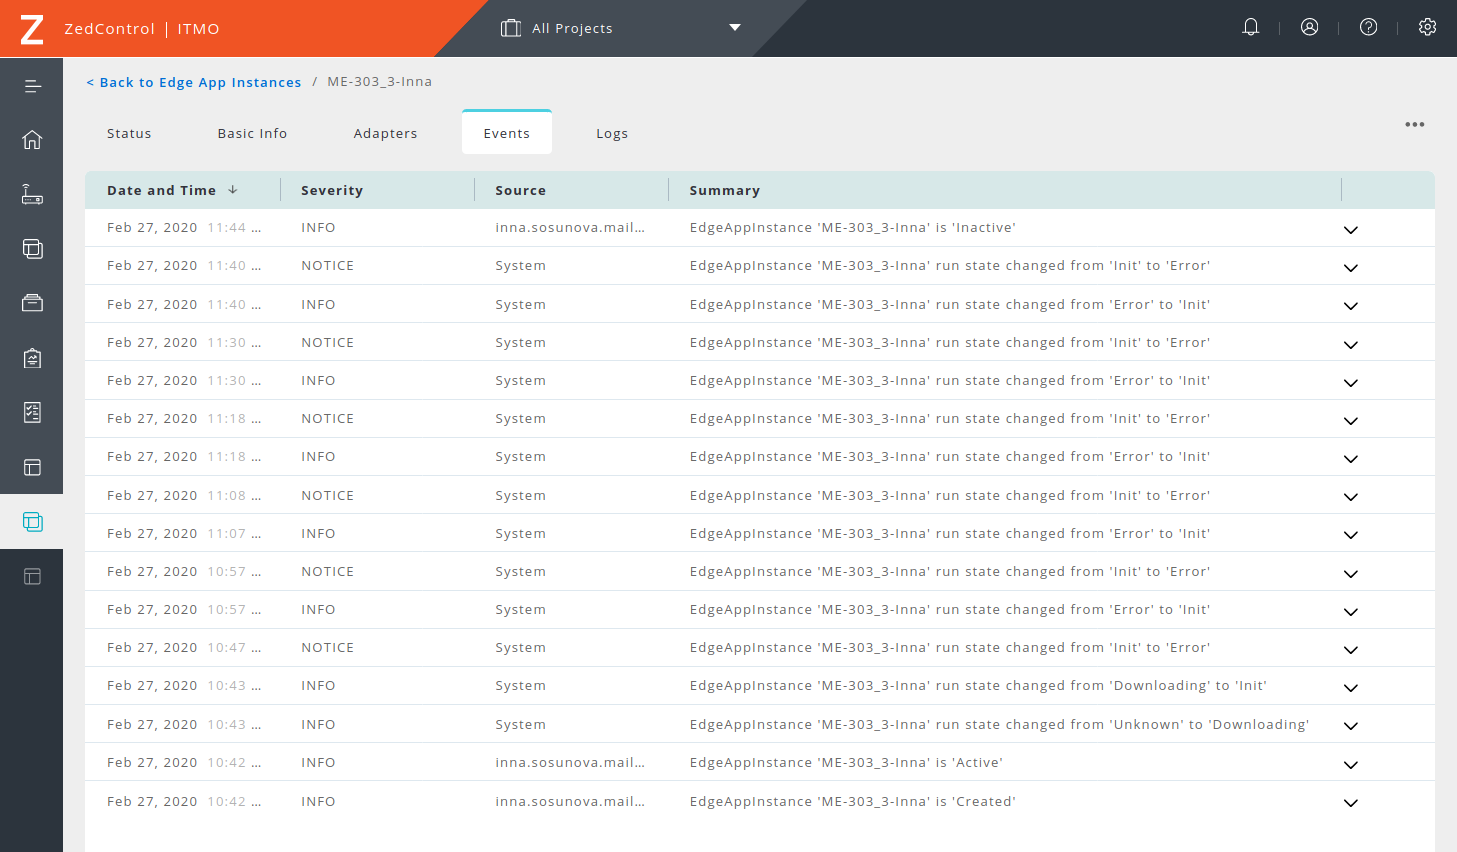This screenshot has width=1457, height=852.
Task: Toggle the hamburger sidebar menu
Action: (32, 86)
